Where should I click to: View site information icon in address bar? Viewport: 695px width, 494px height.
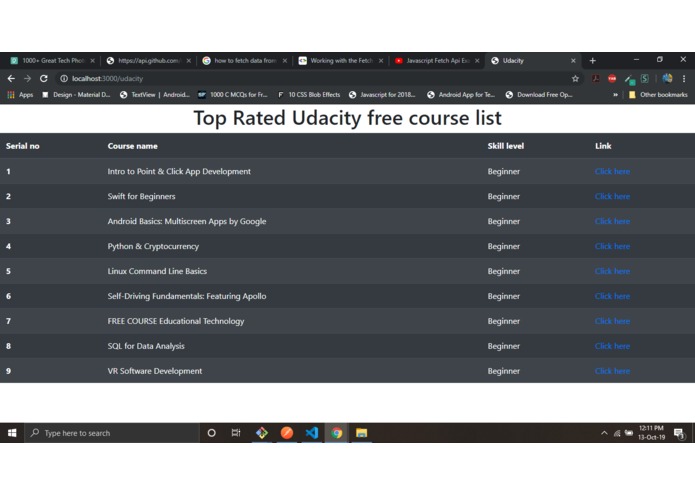click(x=64, y=78)
